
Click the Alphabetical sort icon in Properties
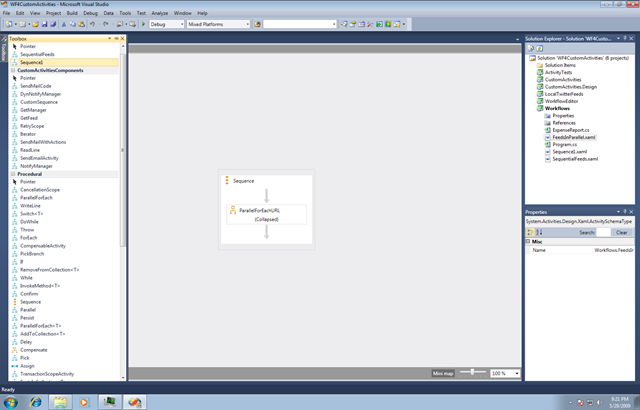click(539, 232)
